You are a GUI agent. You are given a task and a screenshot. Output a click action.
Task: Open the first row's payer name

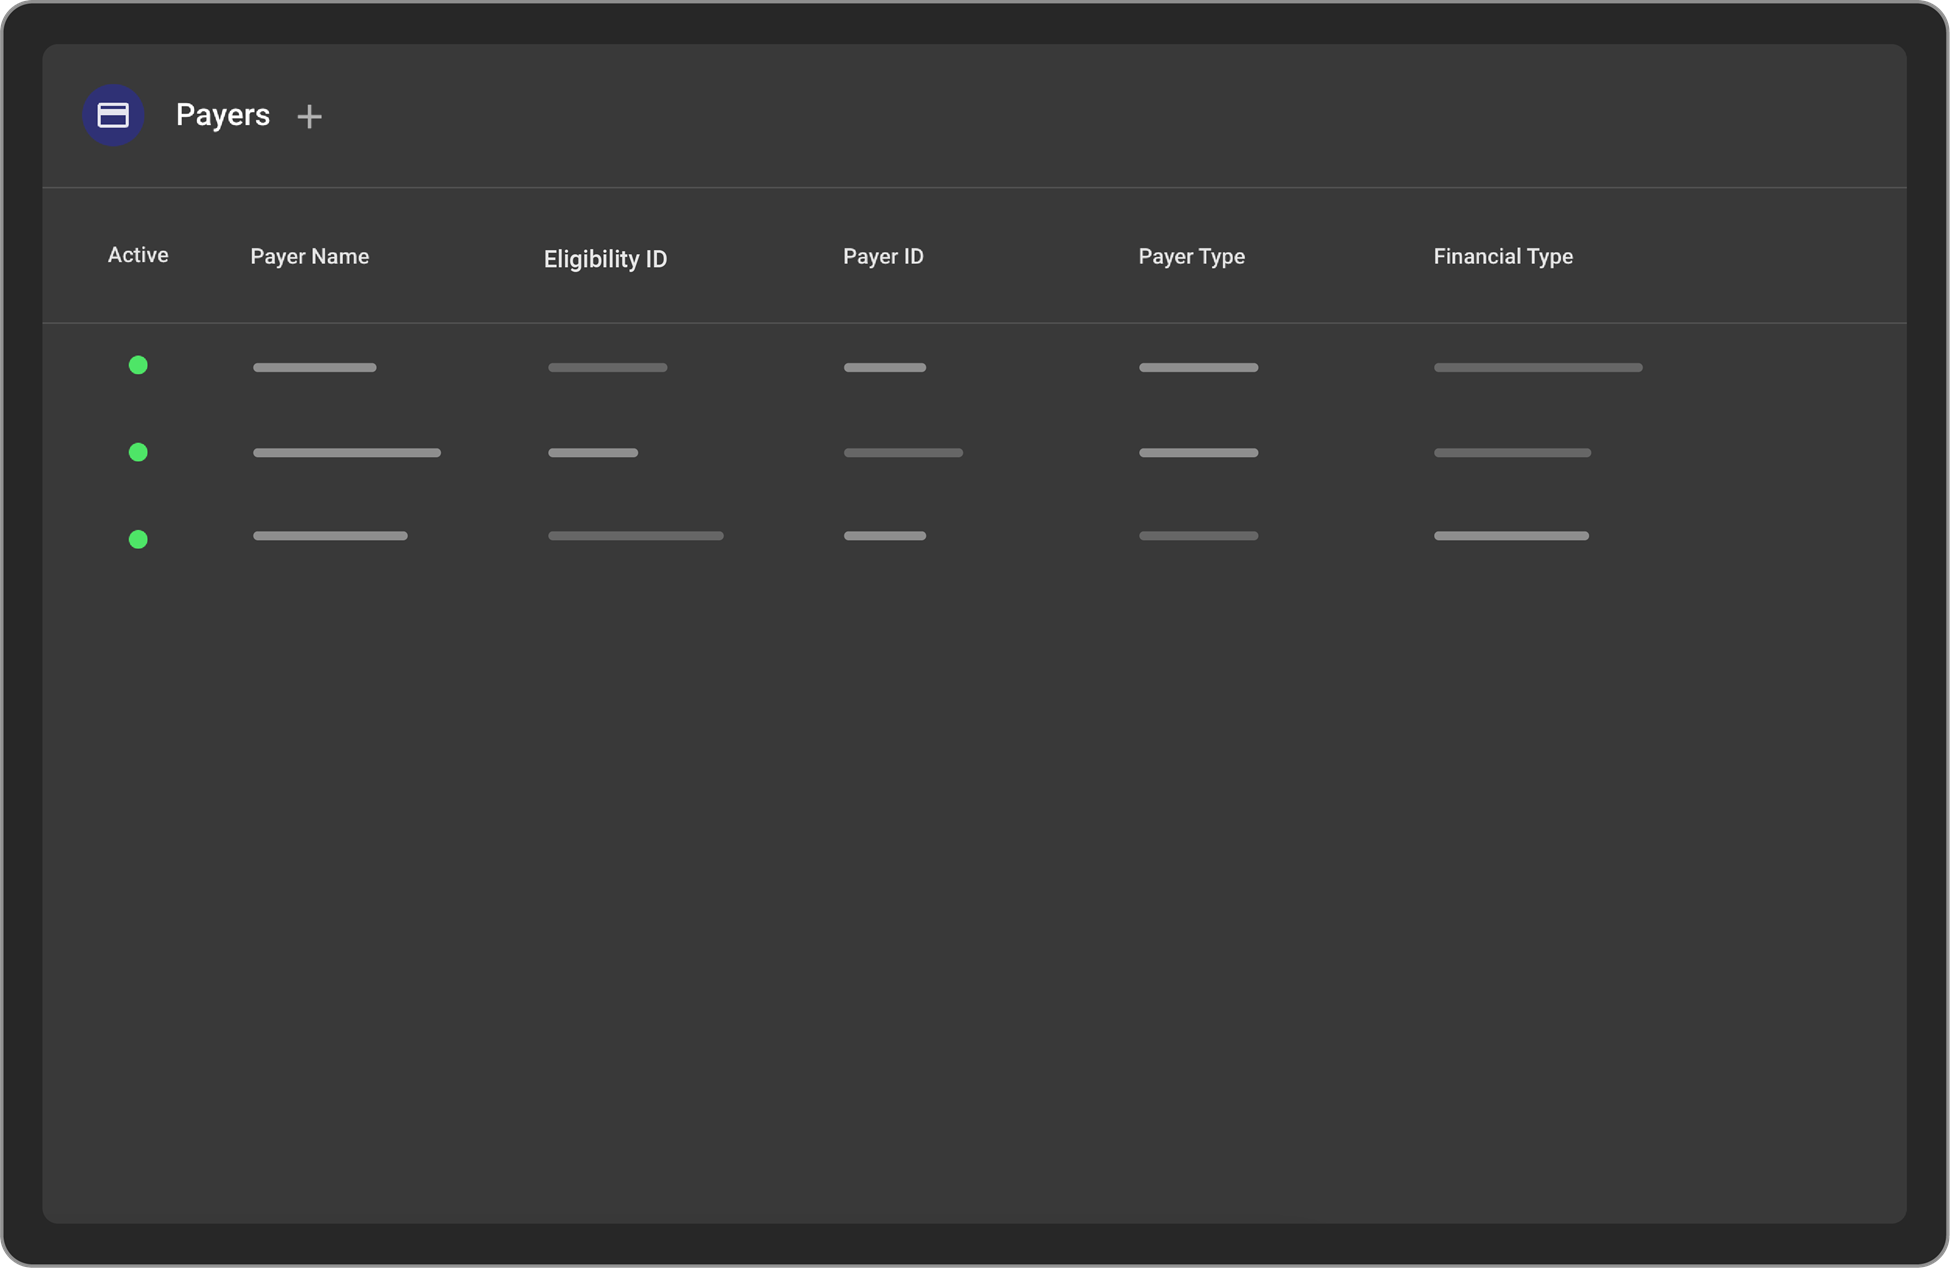pos(314,367)
